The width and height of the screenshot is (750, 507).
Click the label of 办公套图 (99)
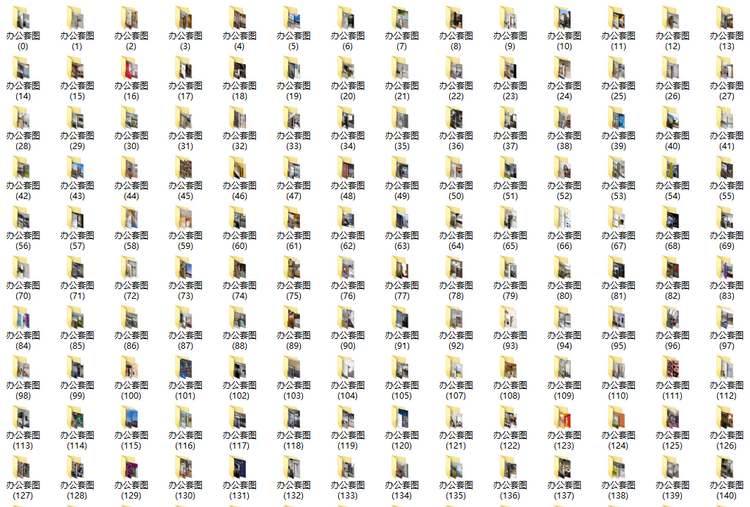[77, 390]
